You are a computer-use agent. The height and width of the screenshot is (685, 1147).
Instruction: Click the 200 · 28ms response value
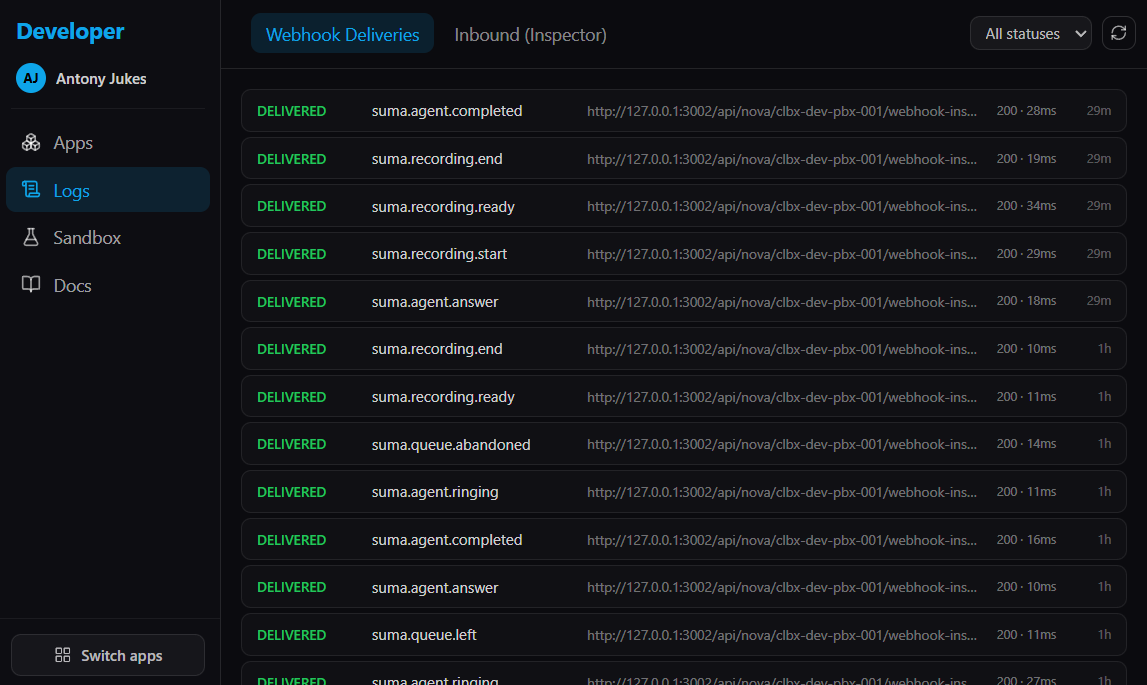click(1026, 111)
